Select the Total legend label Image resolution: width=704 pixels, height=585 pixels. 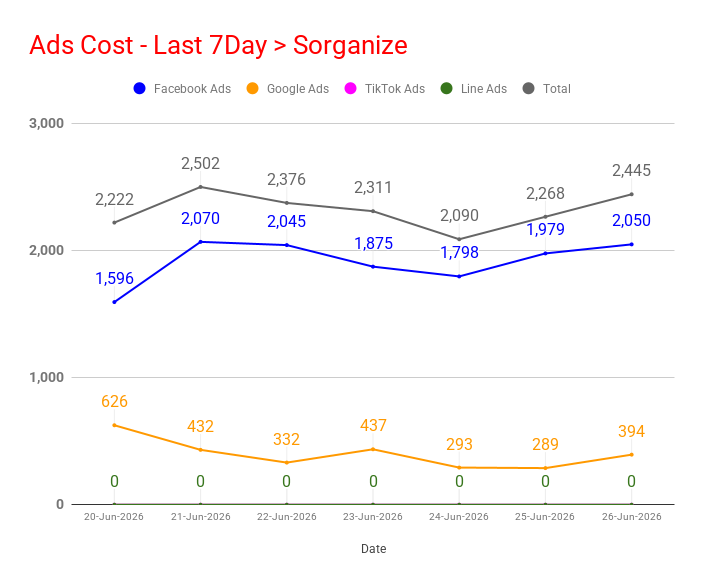click(x=557, y=89)
